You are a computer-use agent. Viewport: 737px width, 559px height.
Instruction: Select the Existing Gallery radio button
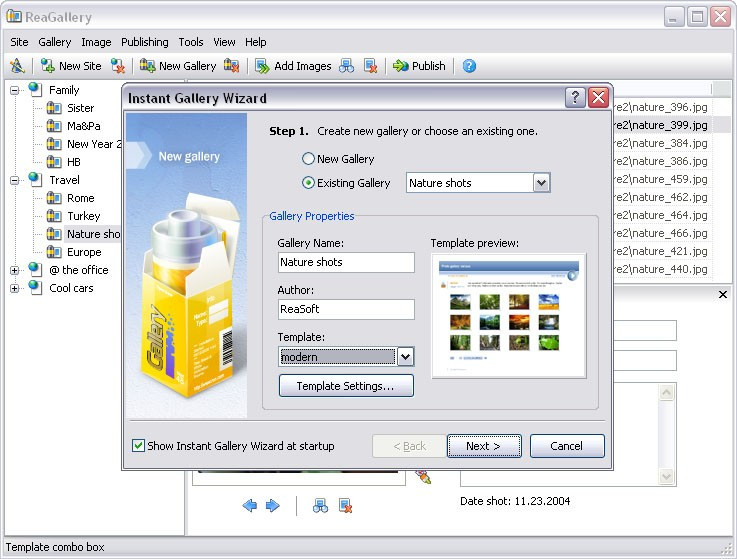[x=308, y=183]
